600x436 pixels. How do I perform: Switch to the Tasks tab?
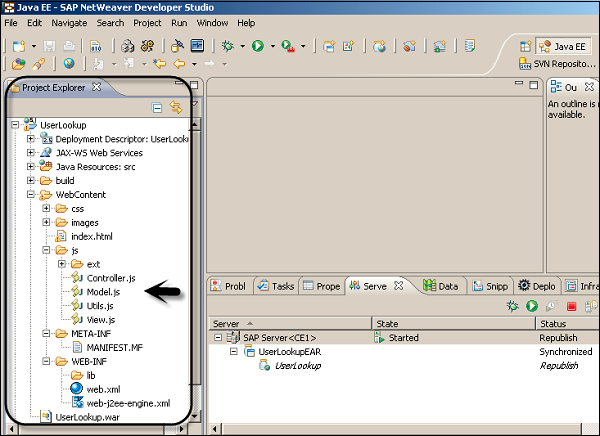point(276,286)
